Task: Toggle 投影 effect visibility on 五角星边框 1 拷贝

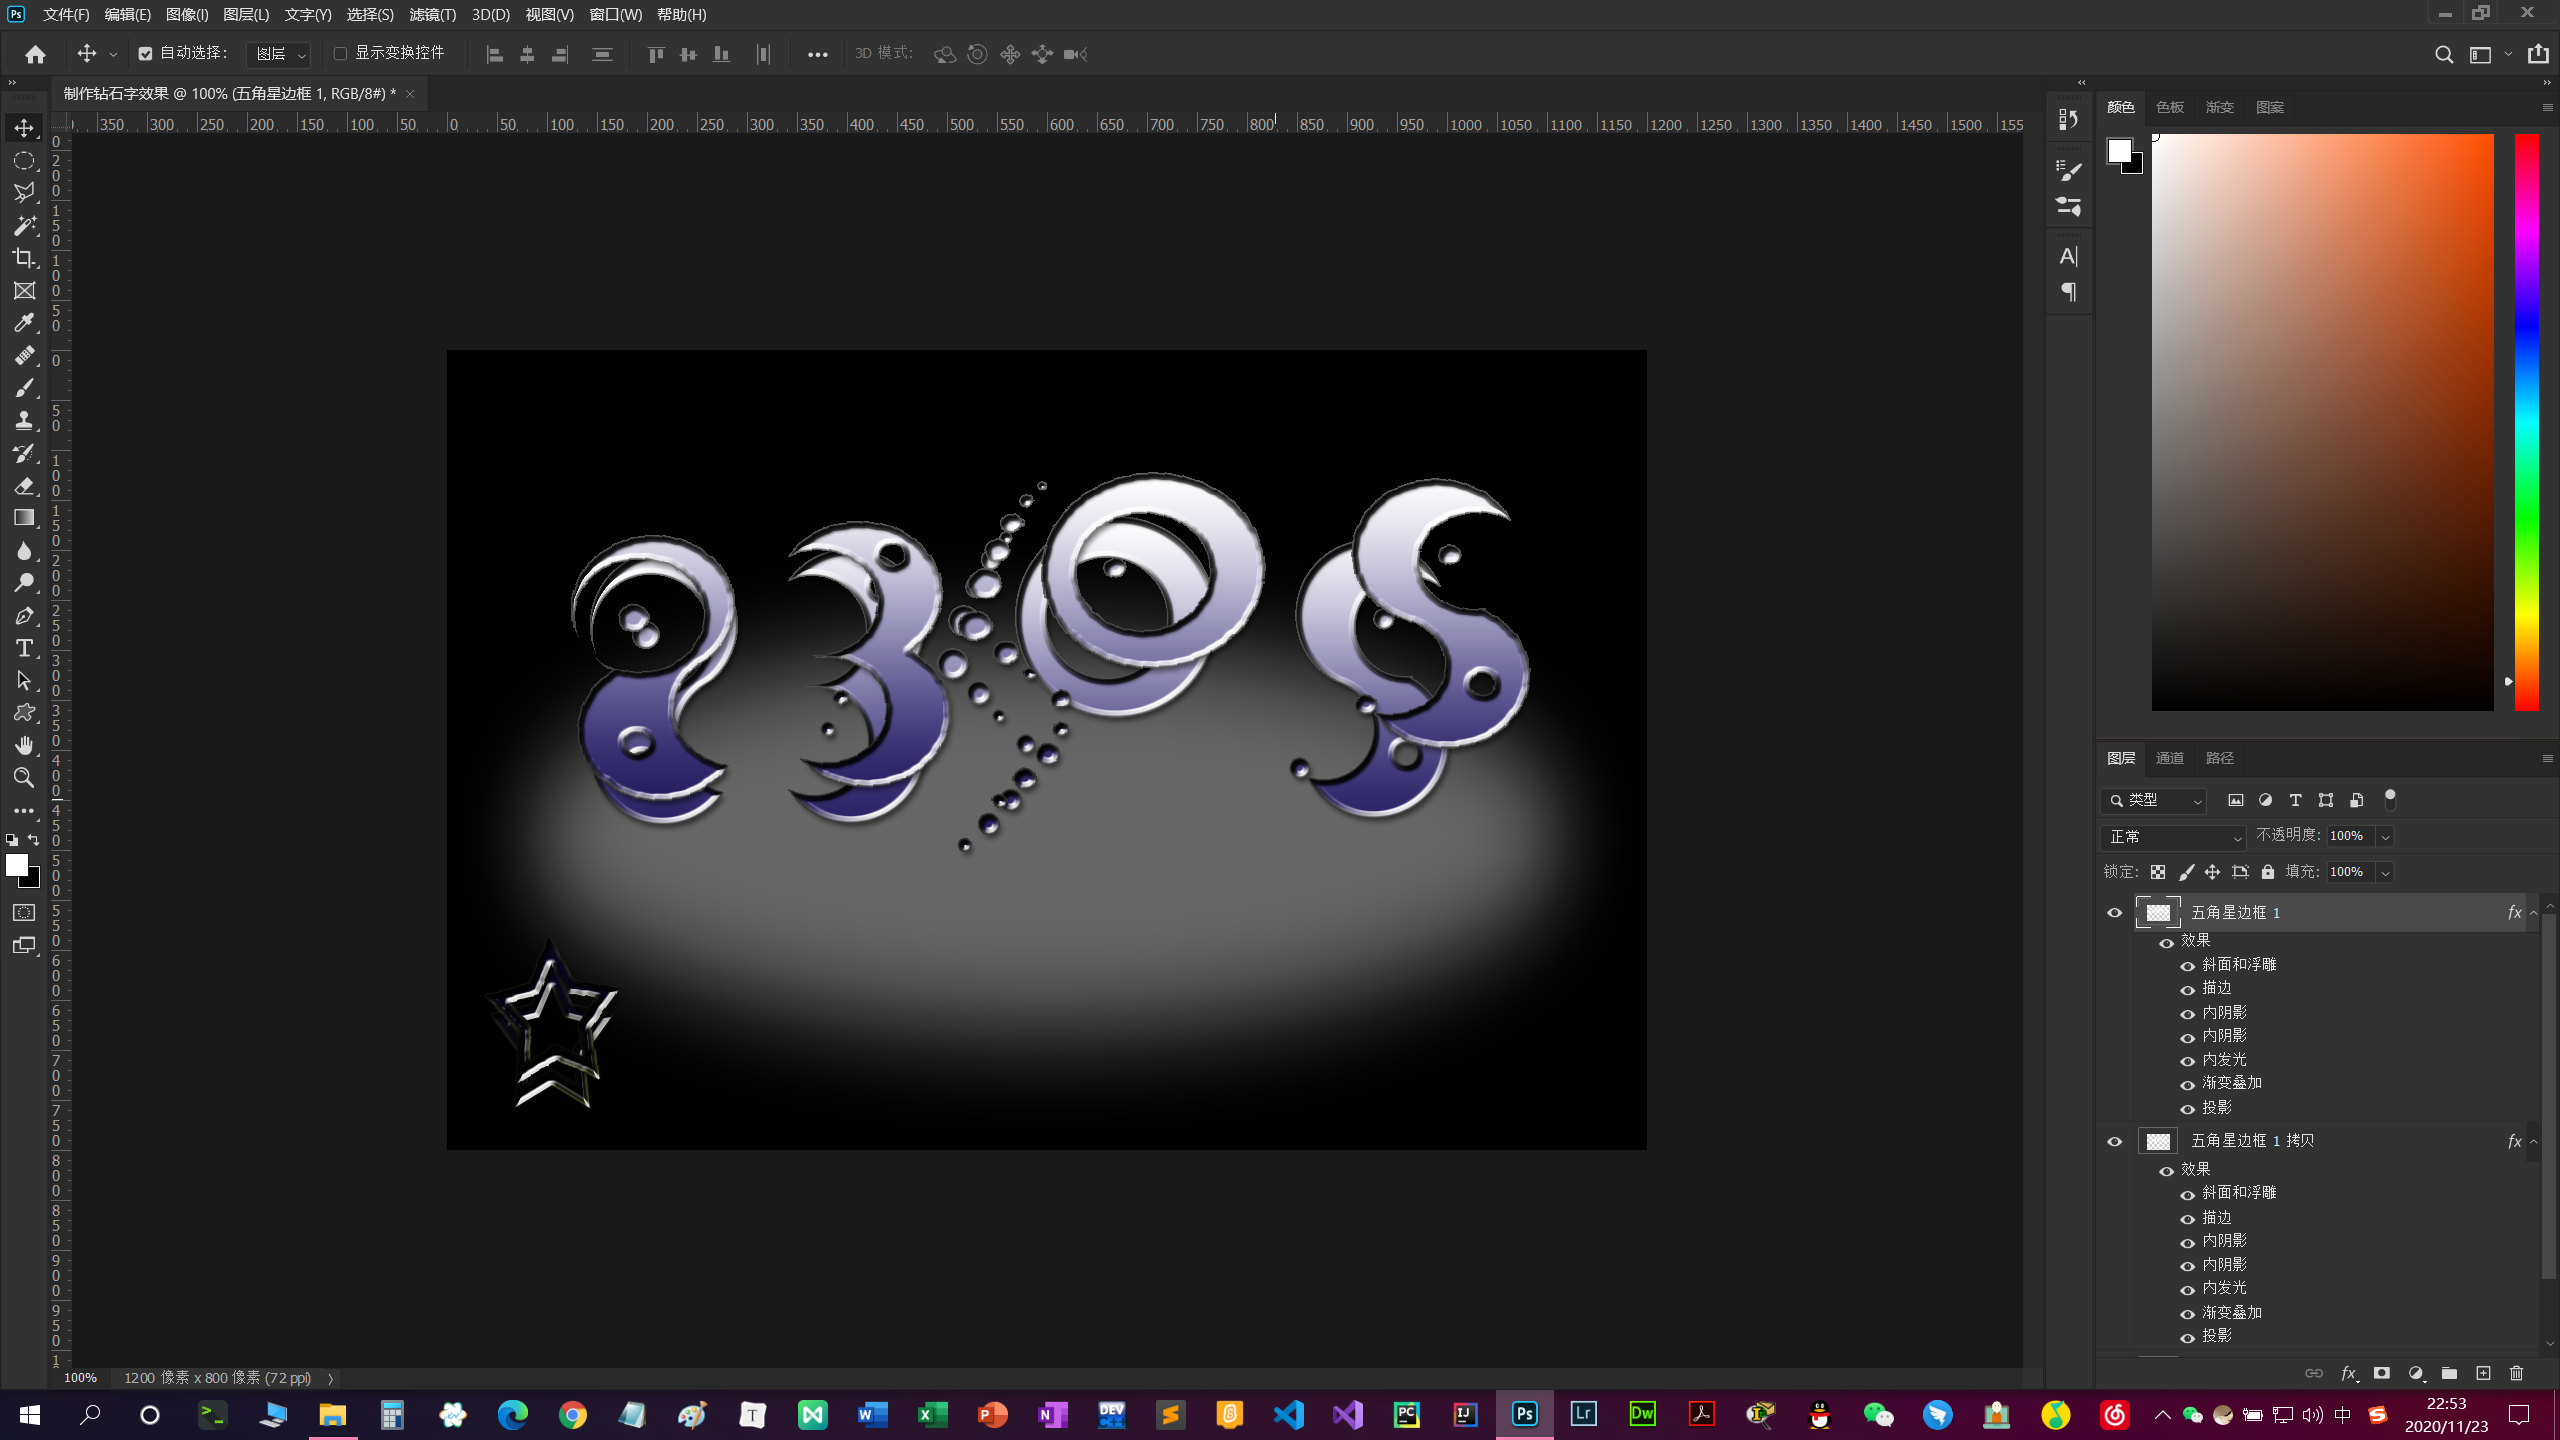Action: pos(2187,1337)
